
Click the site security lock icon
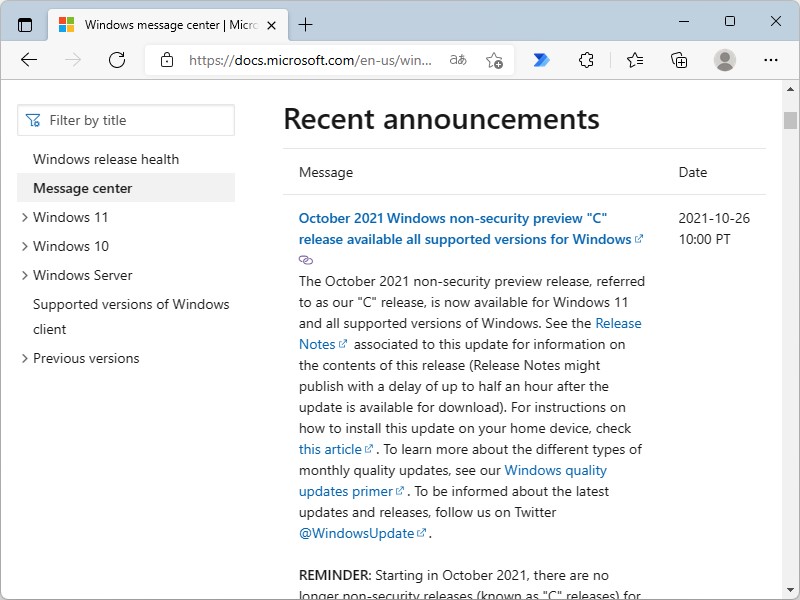coord(167,60)
